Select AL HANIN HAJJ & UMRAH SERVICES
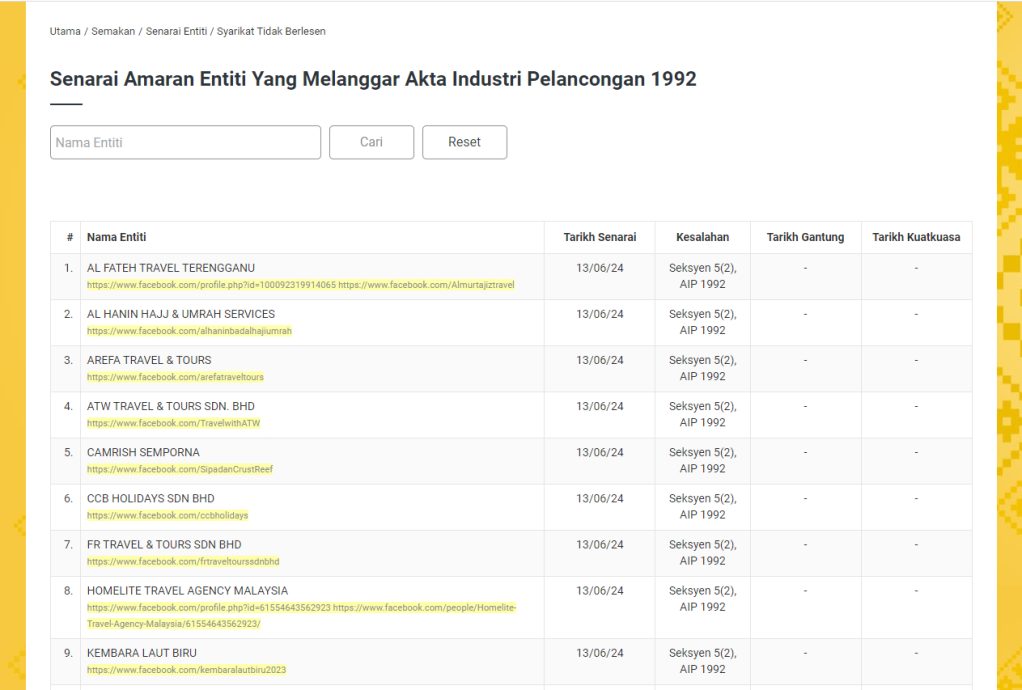1022x690 pixels. (181, 314)
